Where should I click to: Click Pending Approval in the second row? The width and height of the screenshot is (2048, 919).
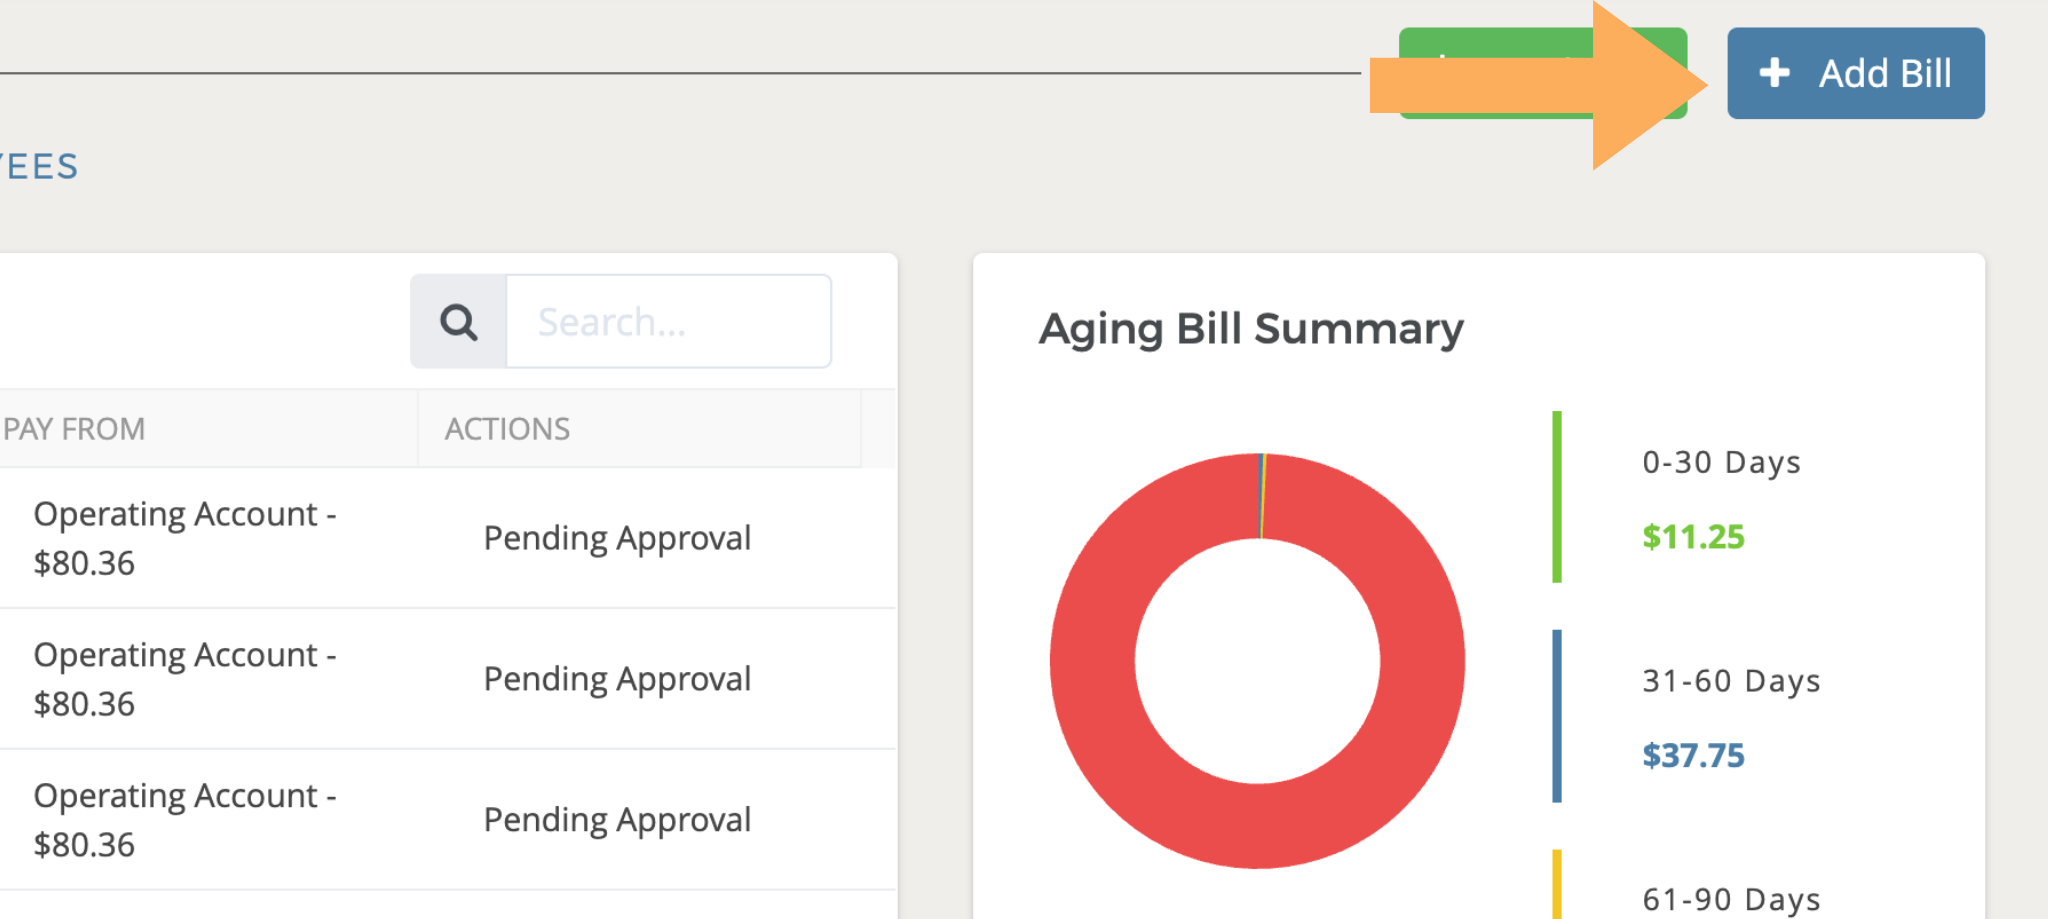pyautogui.click(x=617, y=679)
